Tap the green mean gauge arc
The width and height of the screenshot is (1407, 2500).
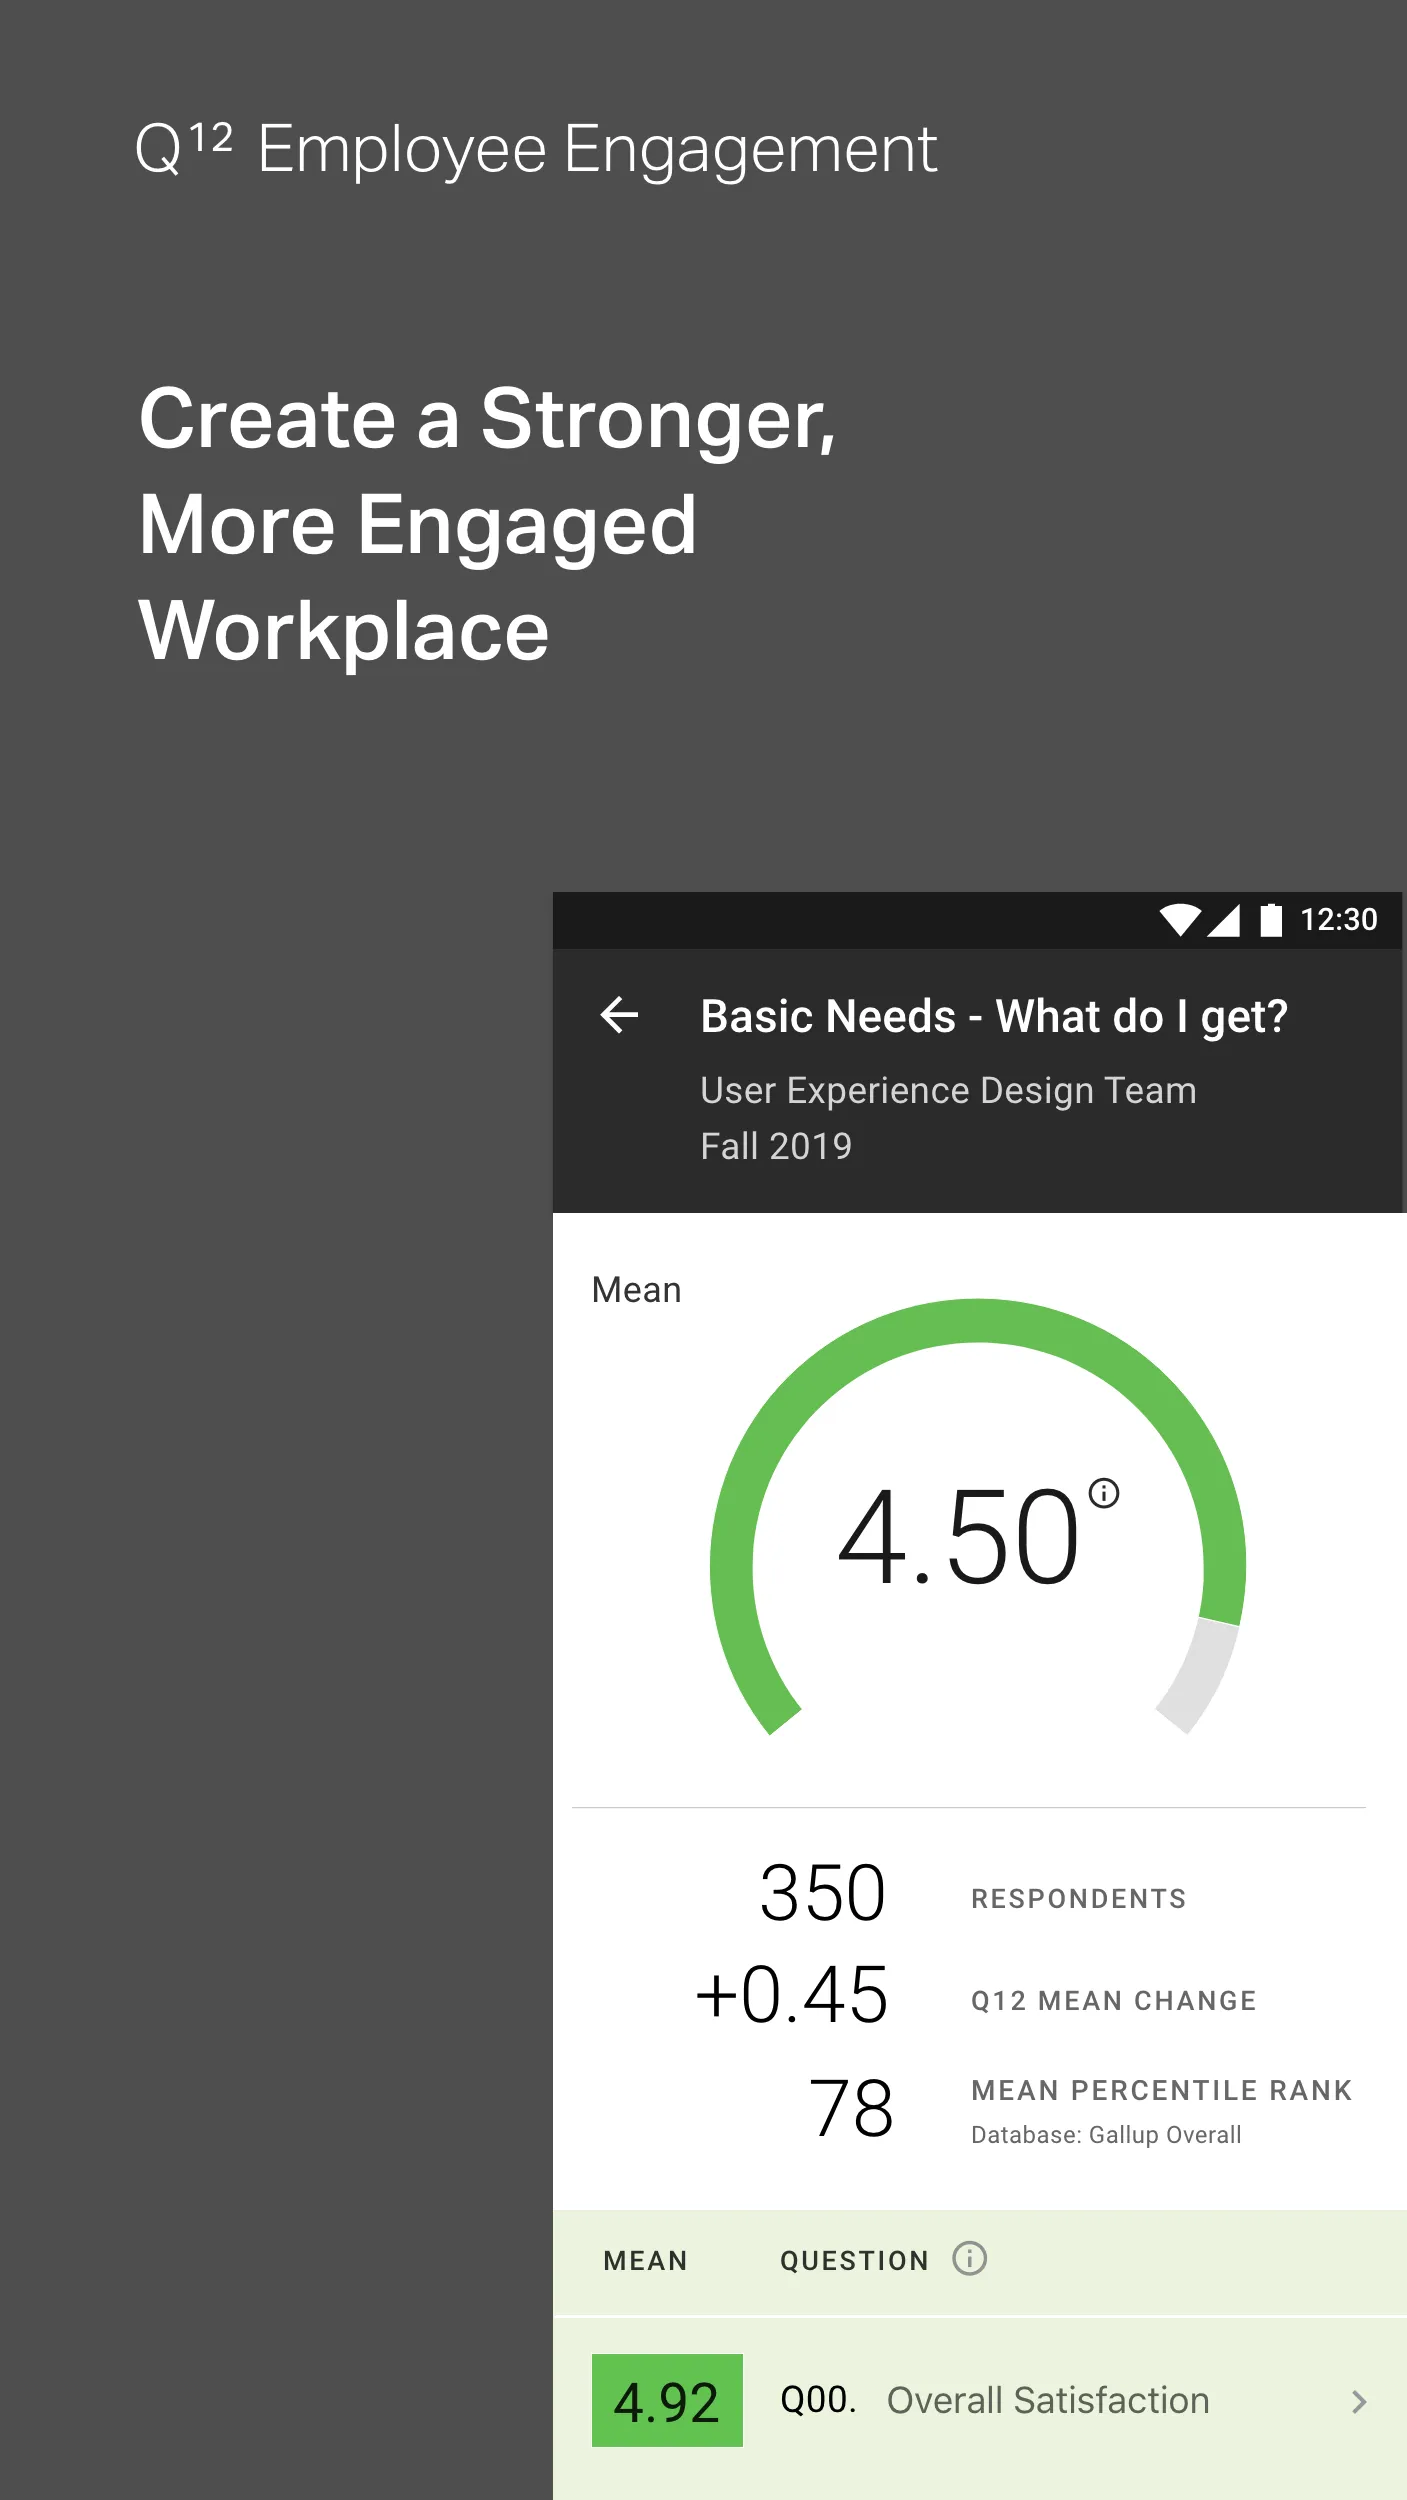[x=977, y=1321]
